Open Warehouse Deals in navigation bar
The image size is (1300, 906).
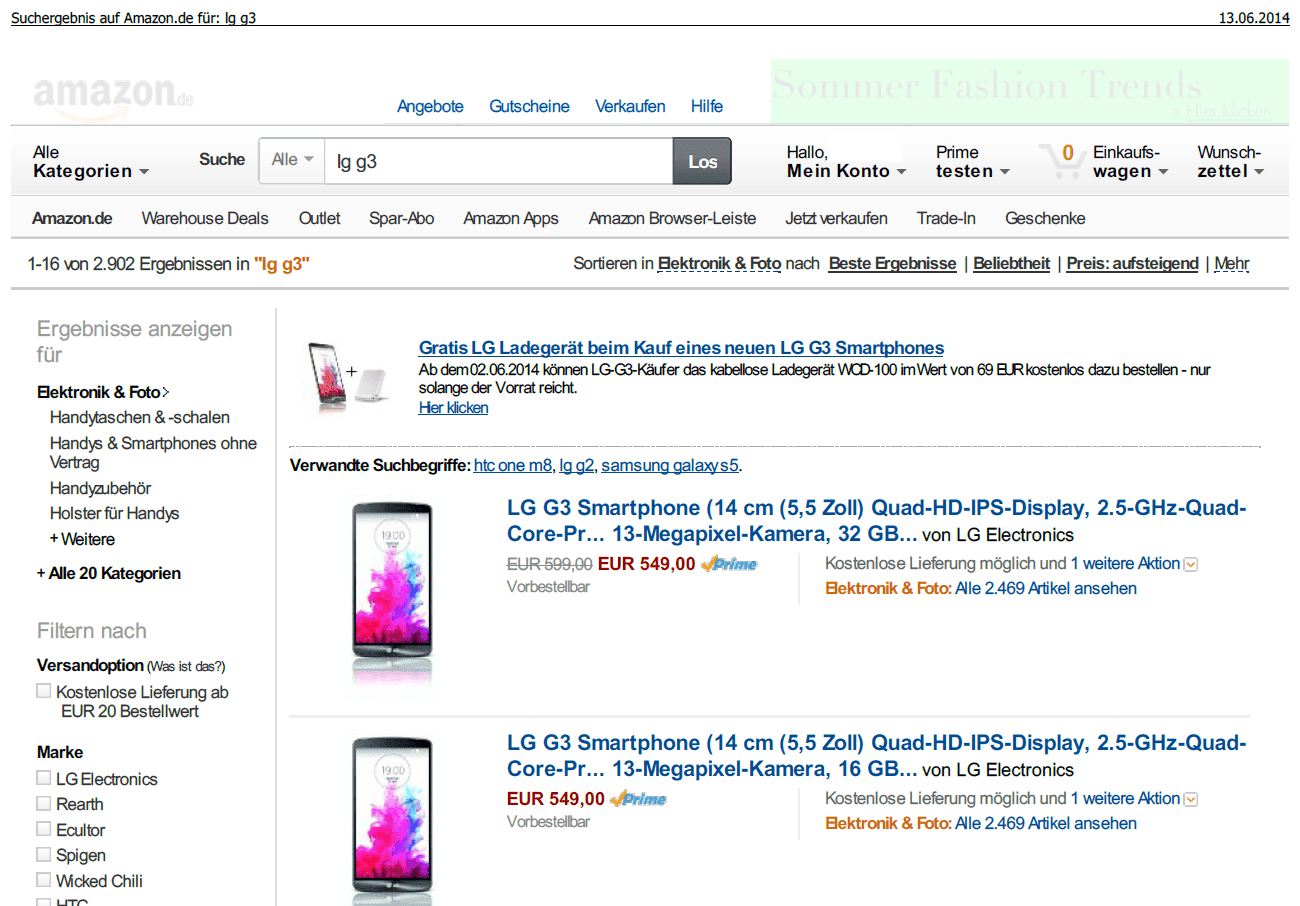(205, 218)
